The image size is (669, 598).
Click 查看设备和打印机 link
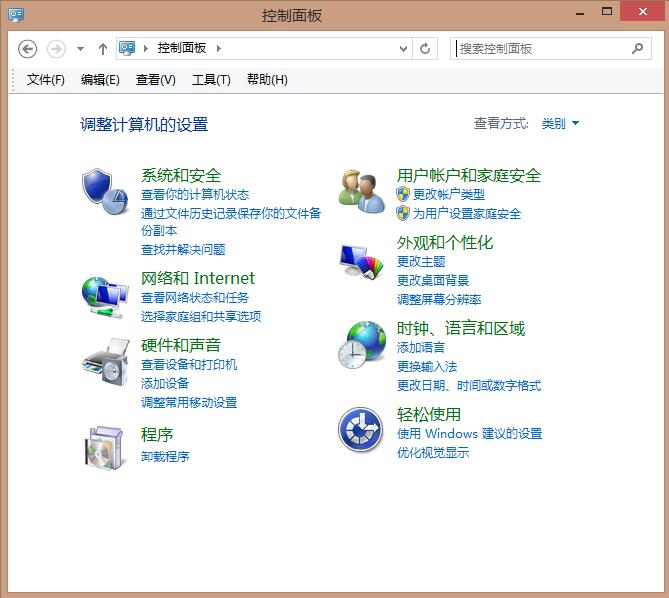tap(189, 365)
